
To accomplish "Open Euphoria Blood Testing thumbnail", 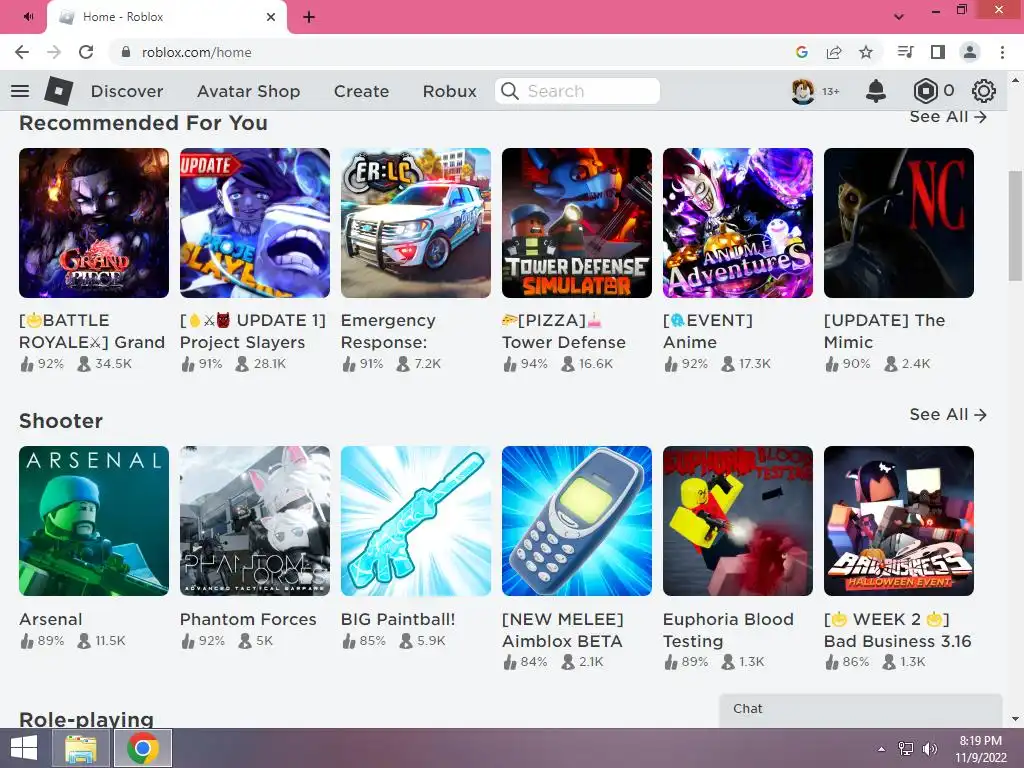I will coord(738,520).
